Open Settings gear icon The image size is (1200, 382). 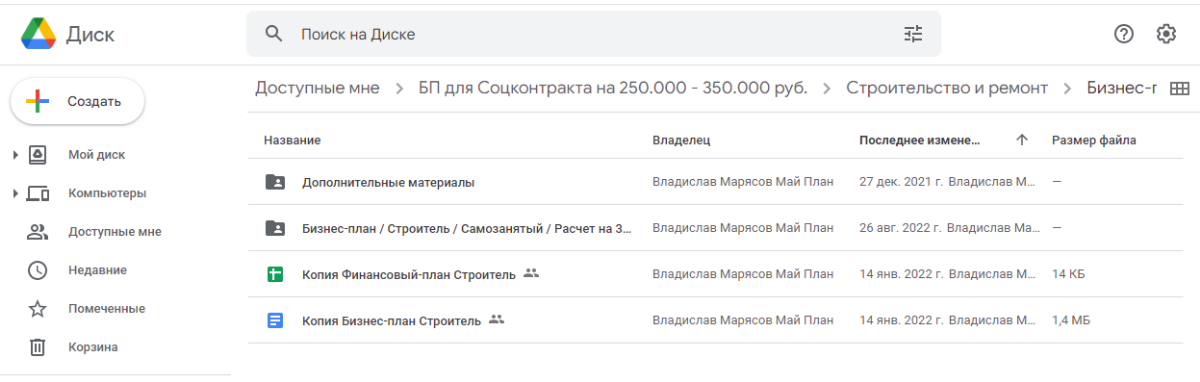[1166, 34]
